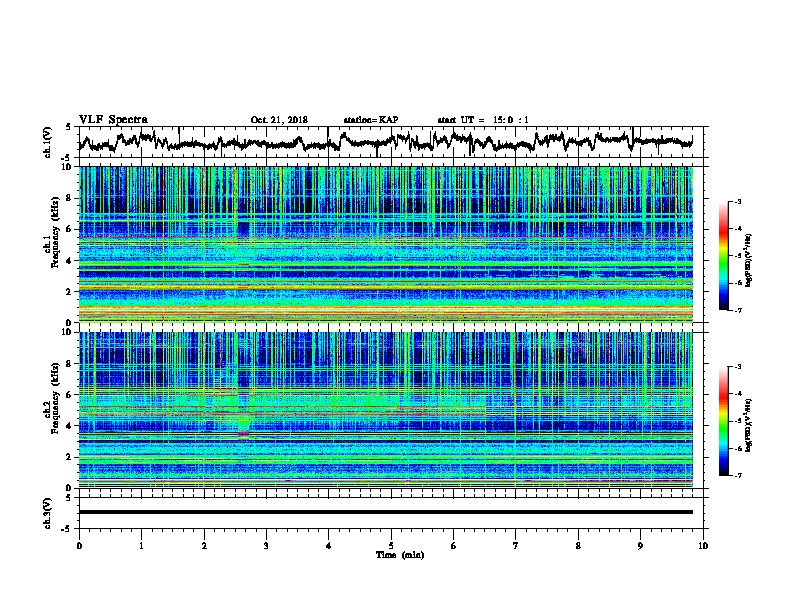Click the time axis tick label "5"
Image resolution: width=792 pixels, height=612 pixels.
click(391, 546)
